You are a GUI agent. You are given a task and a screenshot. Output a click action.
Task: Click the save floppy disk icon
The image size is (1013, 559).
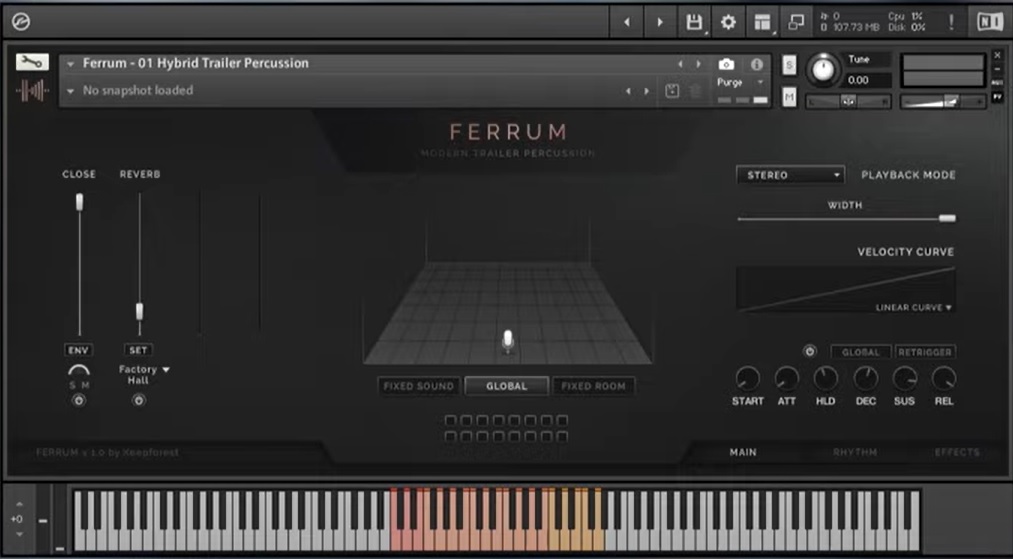[694, 23]
